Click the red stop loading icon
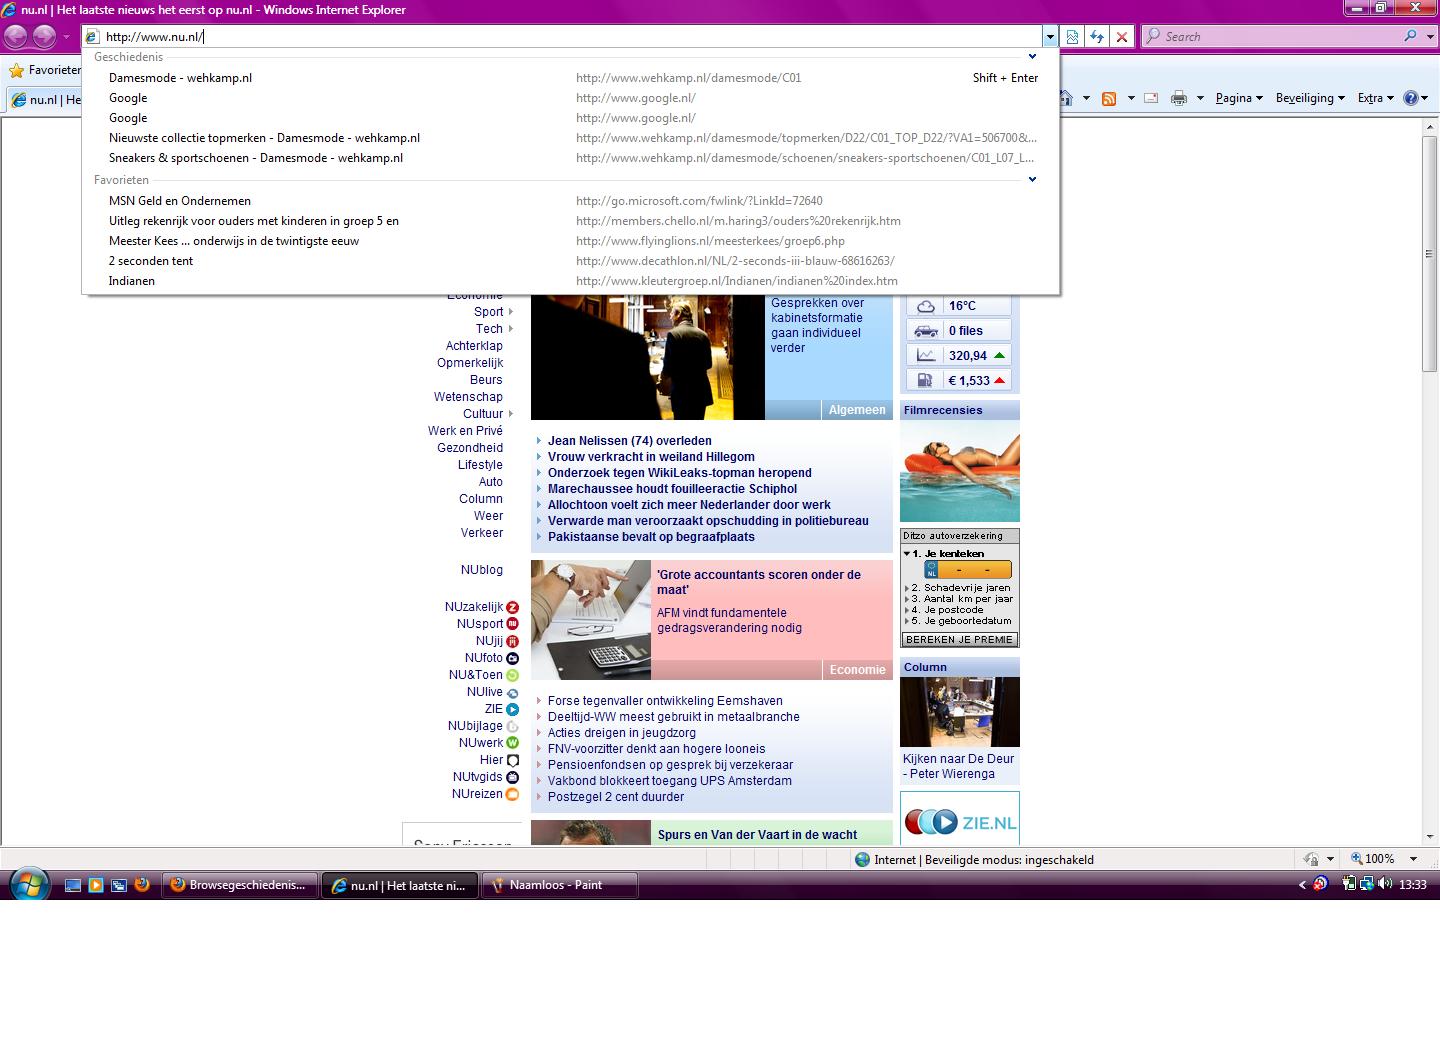The image size is (1440, 1056). (1122, 37)
